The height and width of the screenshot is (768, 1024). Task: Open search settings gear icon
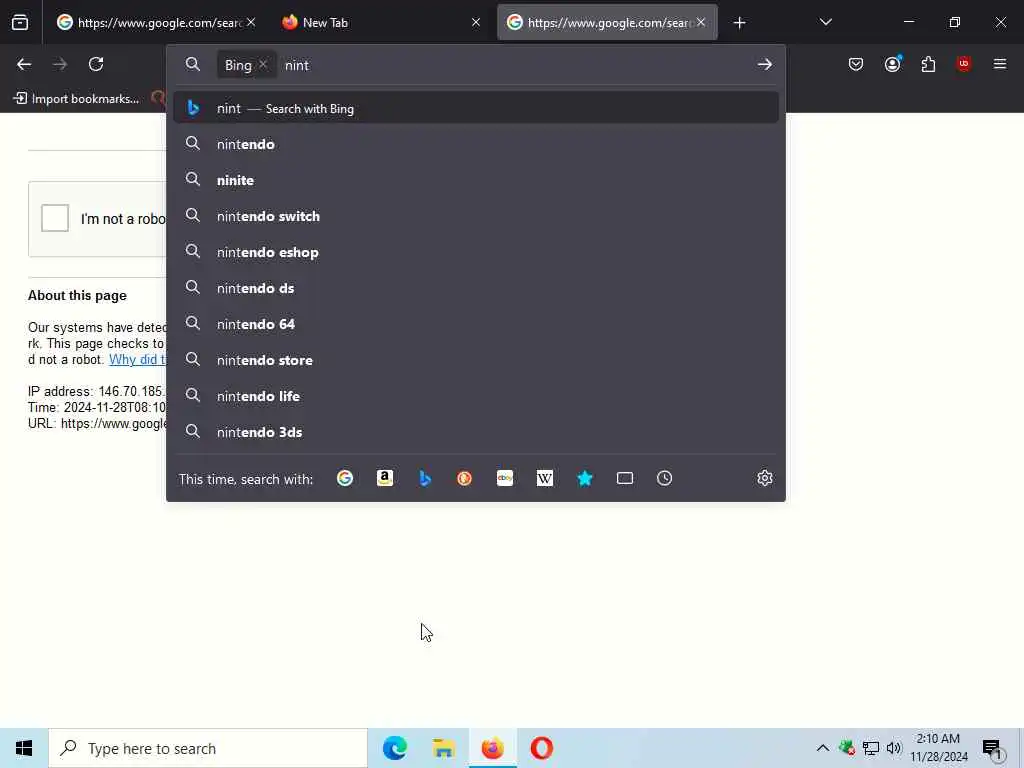tap(765, 478)
